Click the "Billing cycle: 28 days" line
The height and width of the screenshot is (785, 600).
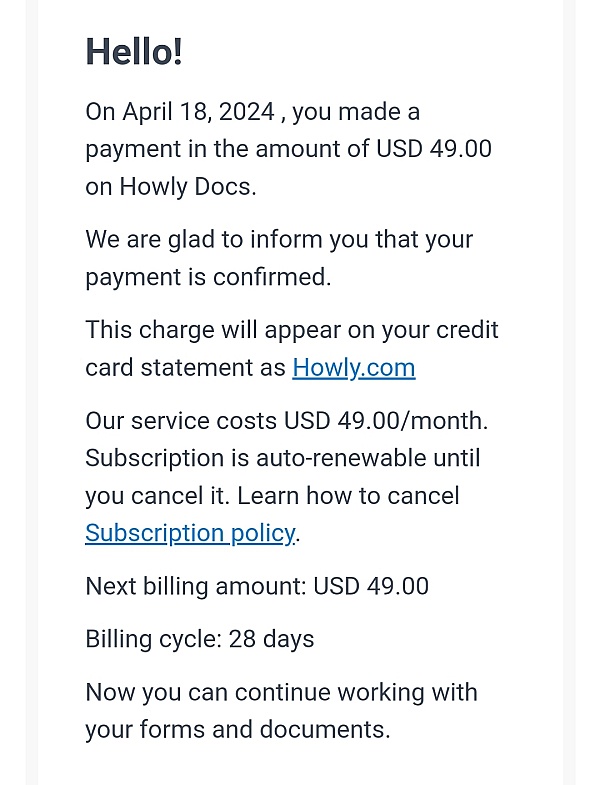200,639
